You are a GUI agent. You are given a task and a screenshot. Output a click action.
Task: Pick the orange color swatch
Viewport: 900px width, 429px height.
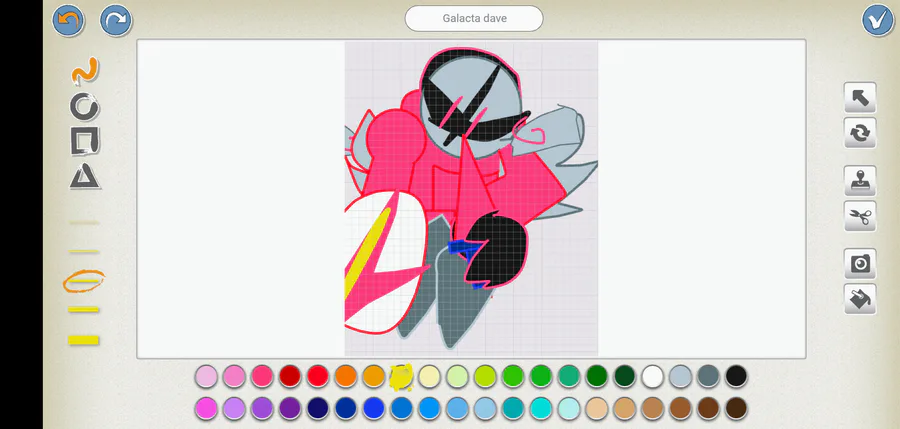(346, 376)
